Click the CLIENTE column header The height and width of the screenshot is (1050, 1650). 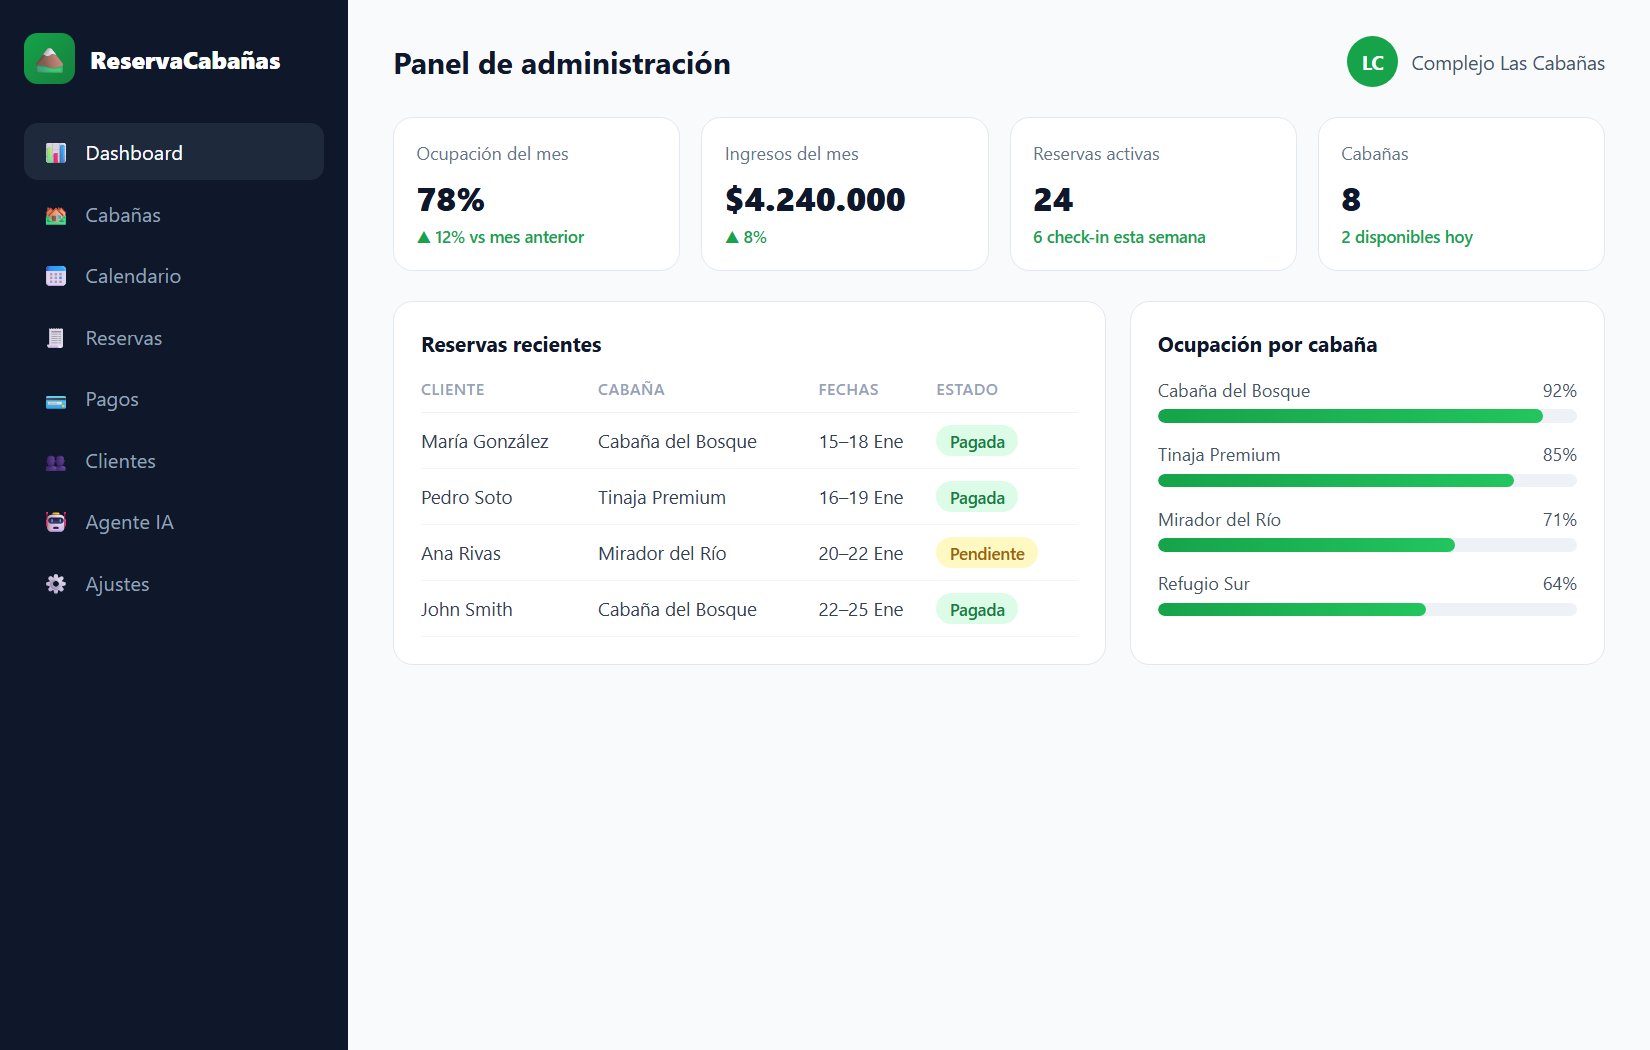[453, 390]
